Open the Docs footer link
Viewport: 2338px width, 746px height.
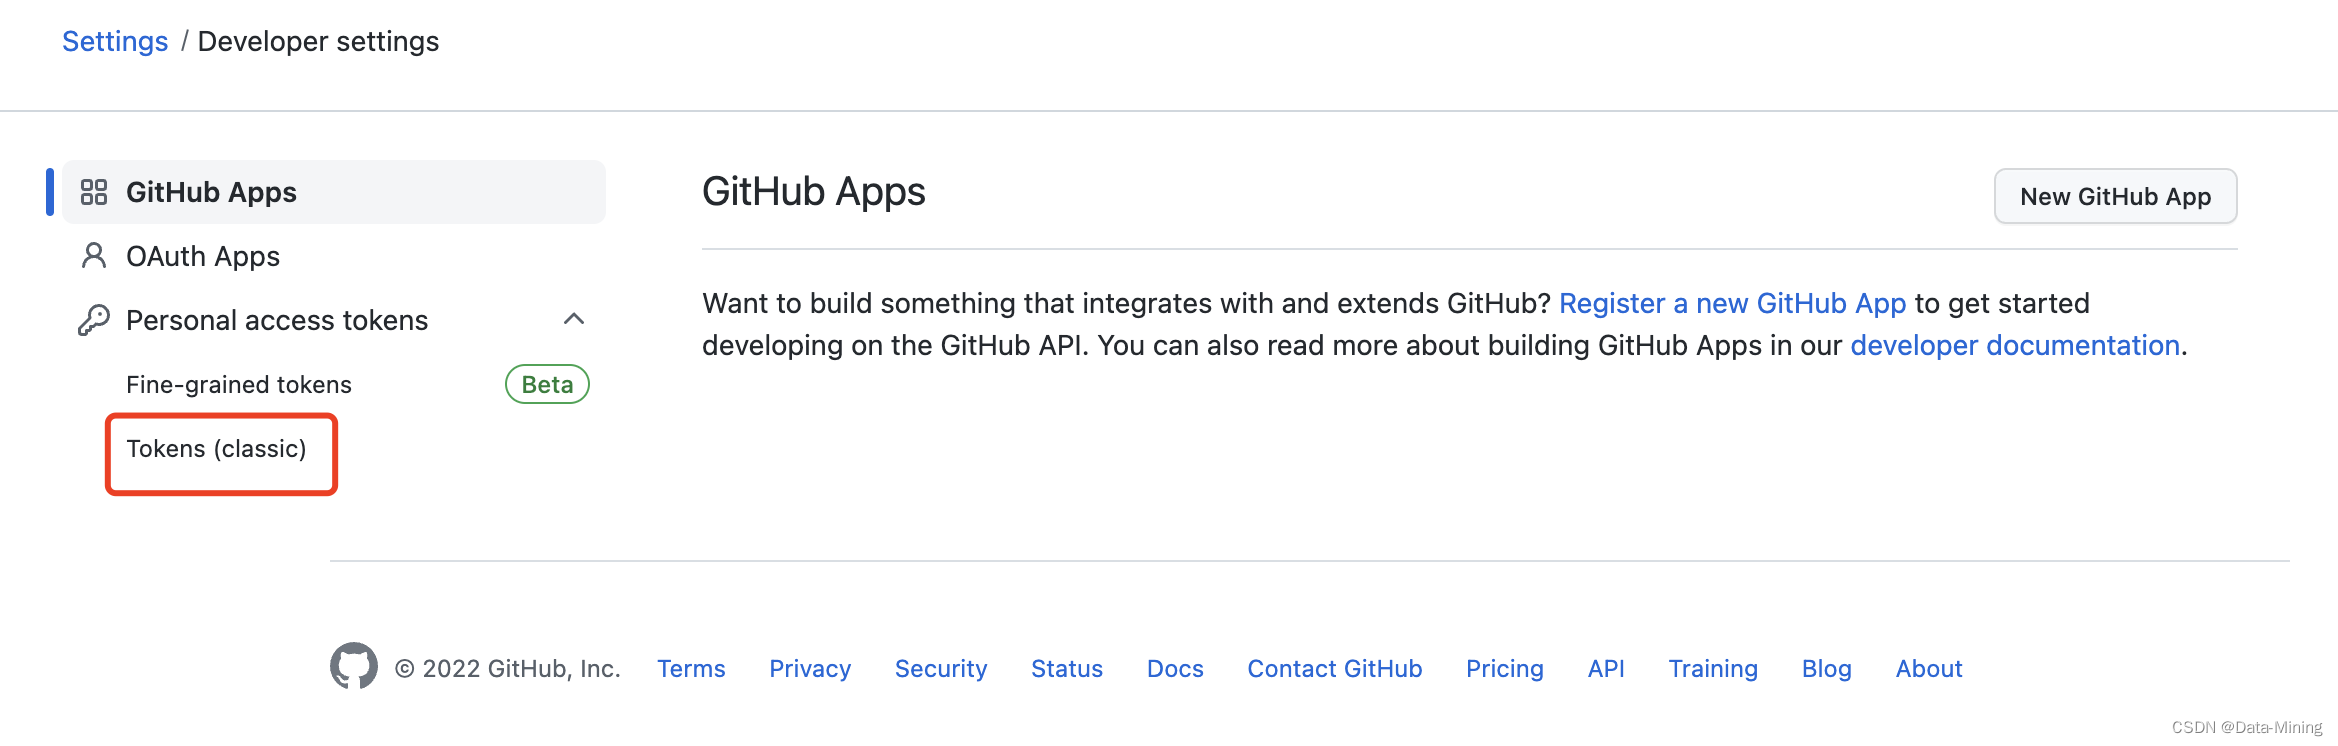(1175, 668)
